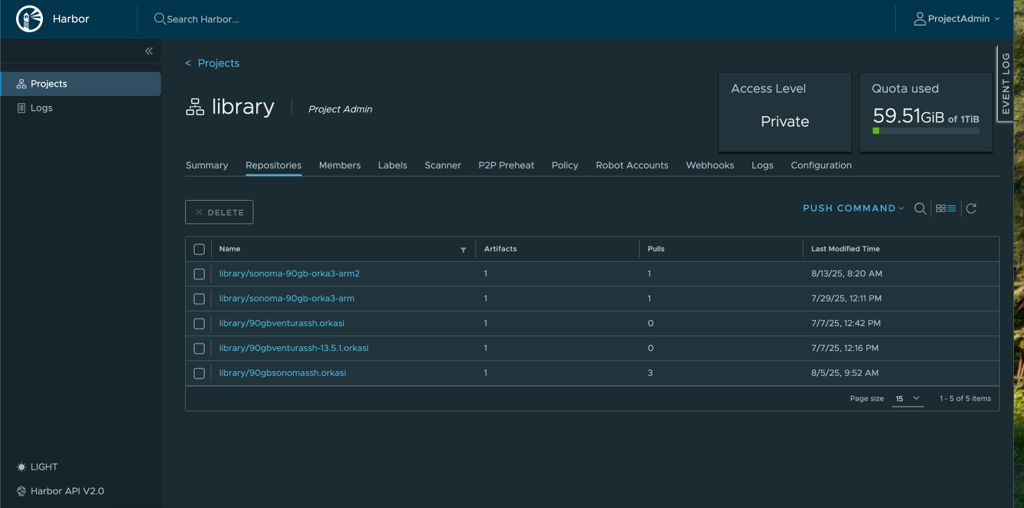Check the library/sonoma-90gb-orka3-arm2 row checkbox
1024x508 pixels.
click(199, 274)
